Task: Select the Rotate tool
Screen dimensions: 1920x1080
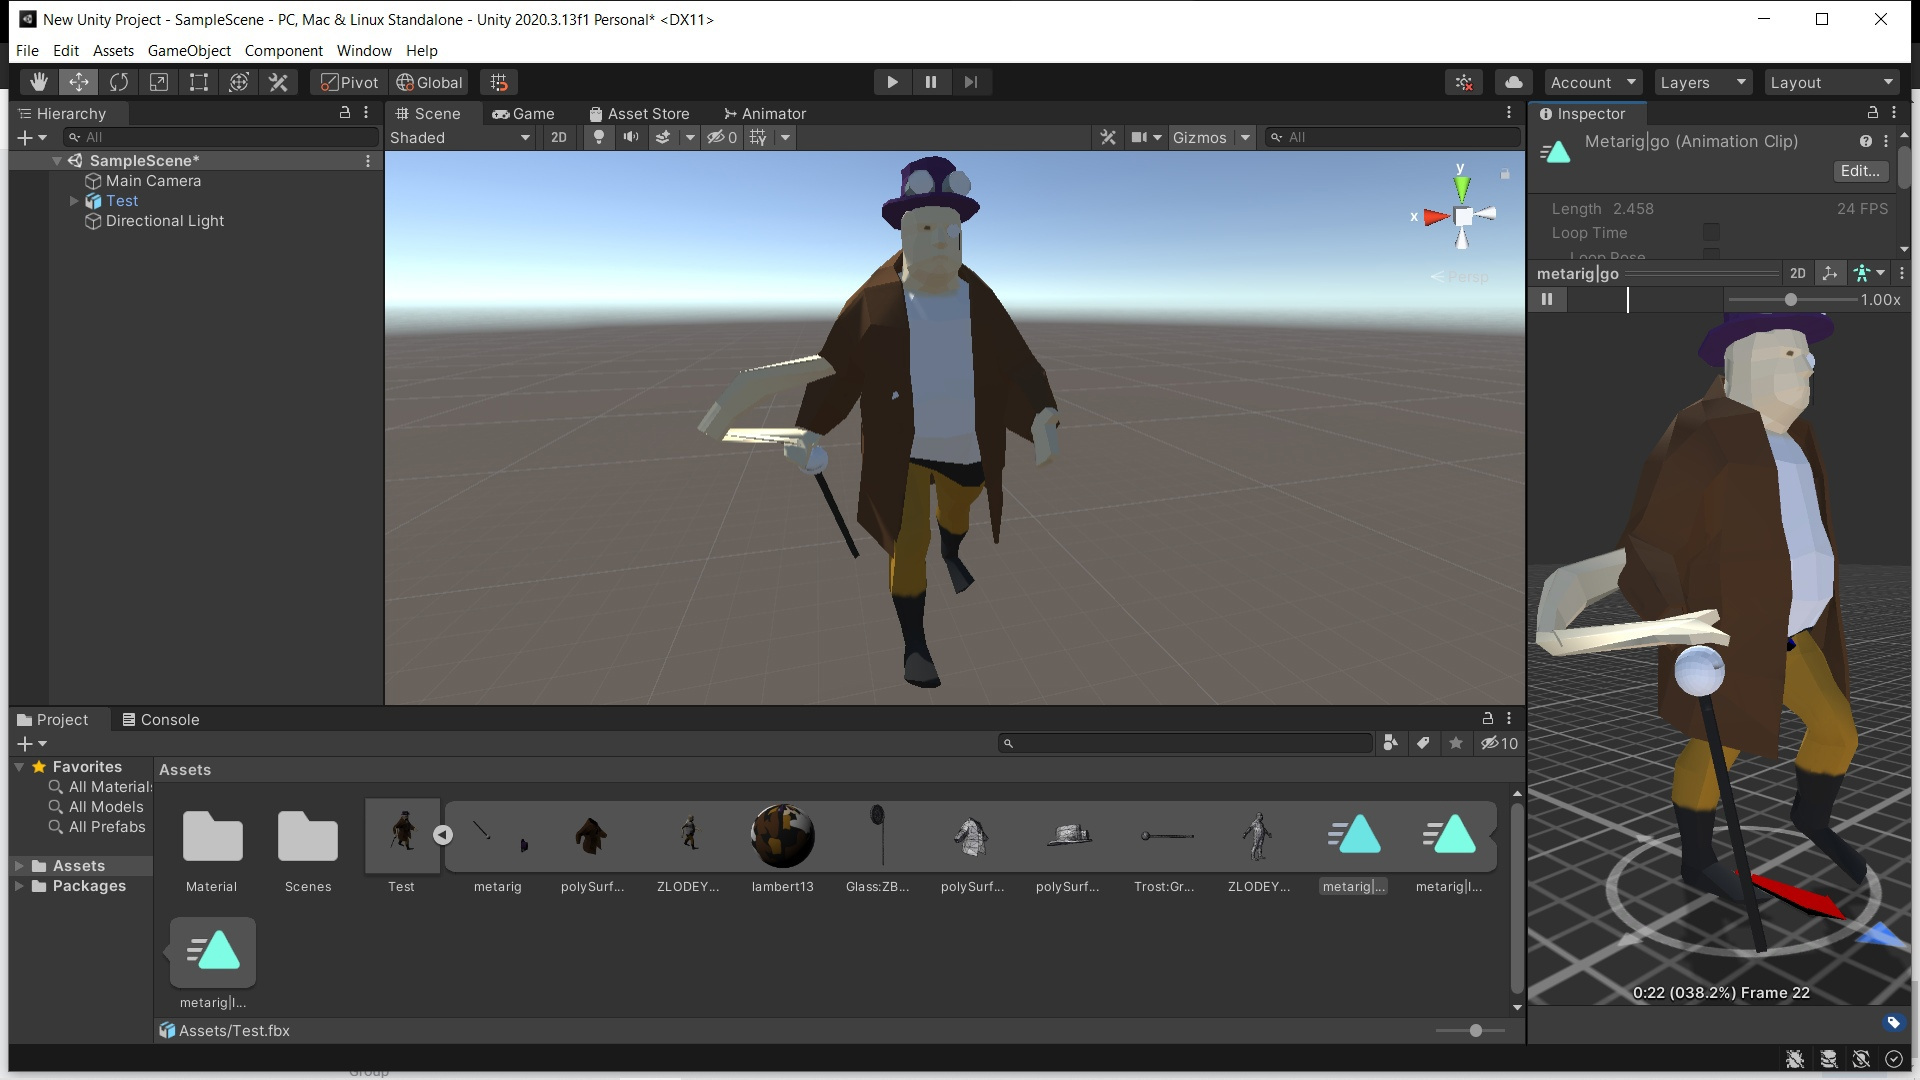Action: coord(118,82)
